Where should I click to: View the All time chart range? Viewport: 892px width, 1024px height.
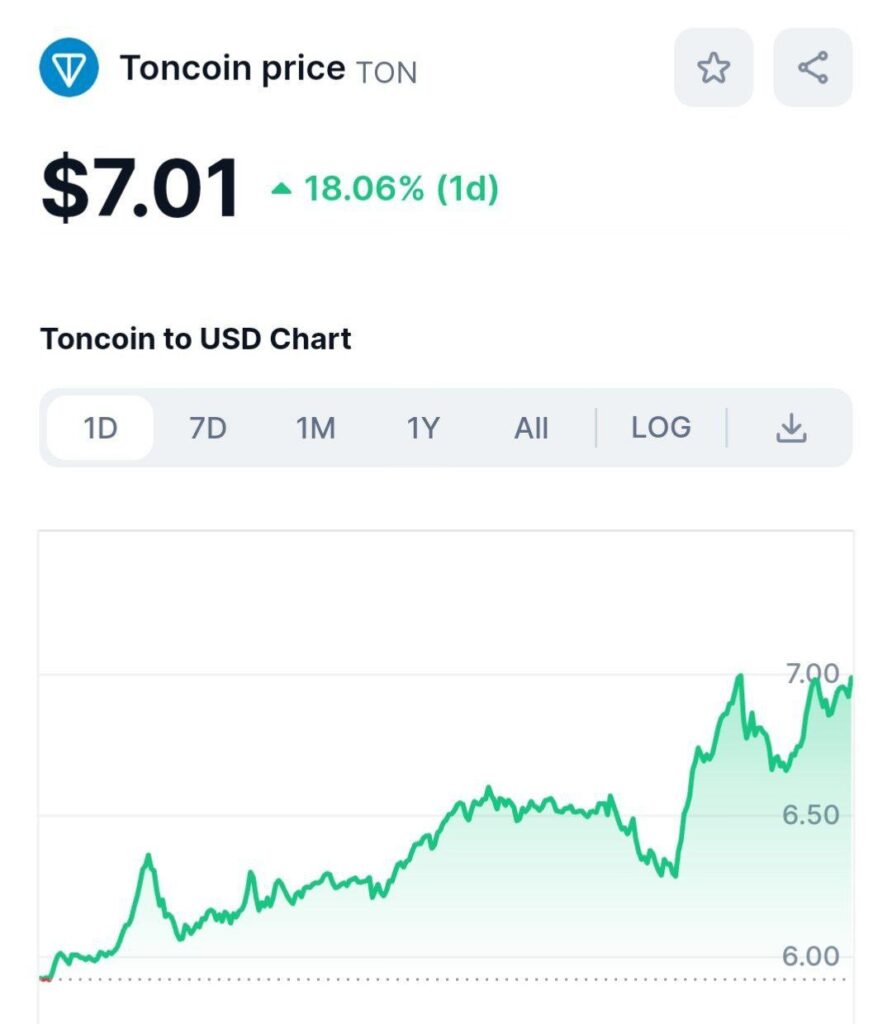tap(531, 428)
